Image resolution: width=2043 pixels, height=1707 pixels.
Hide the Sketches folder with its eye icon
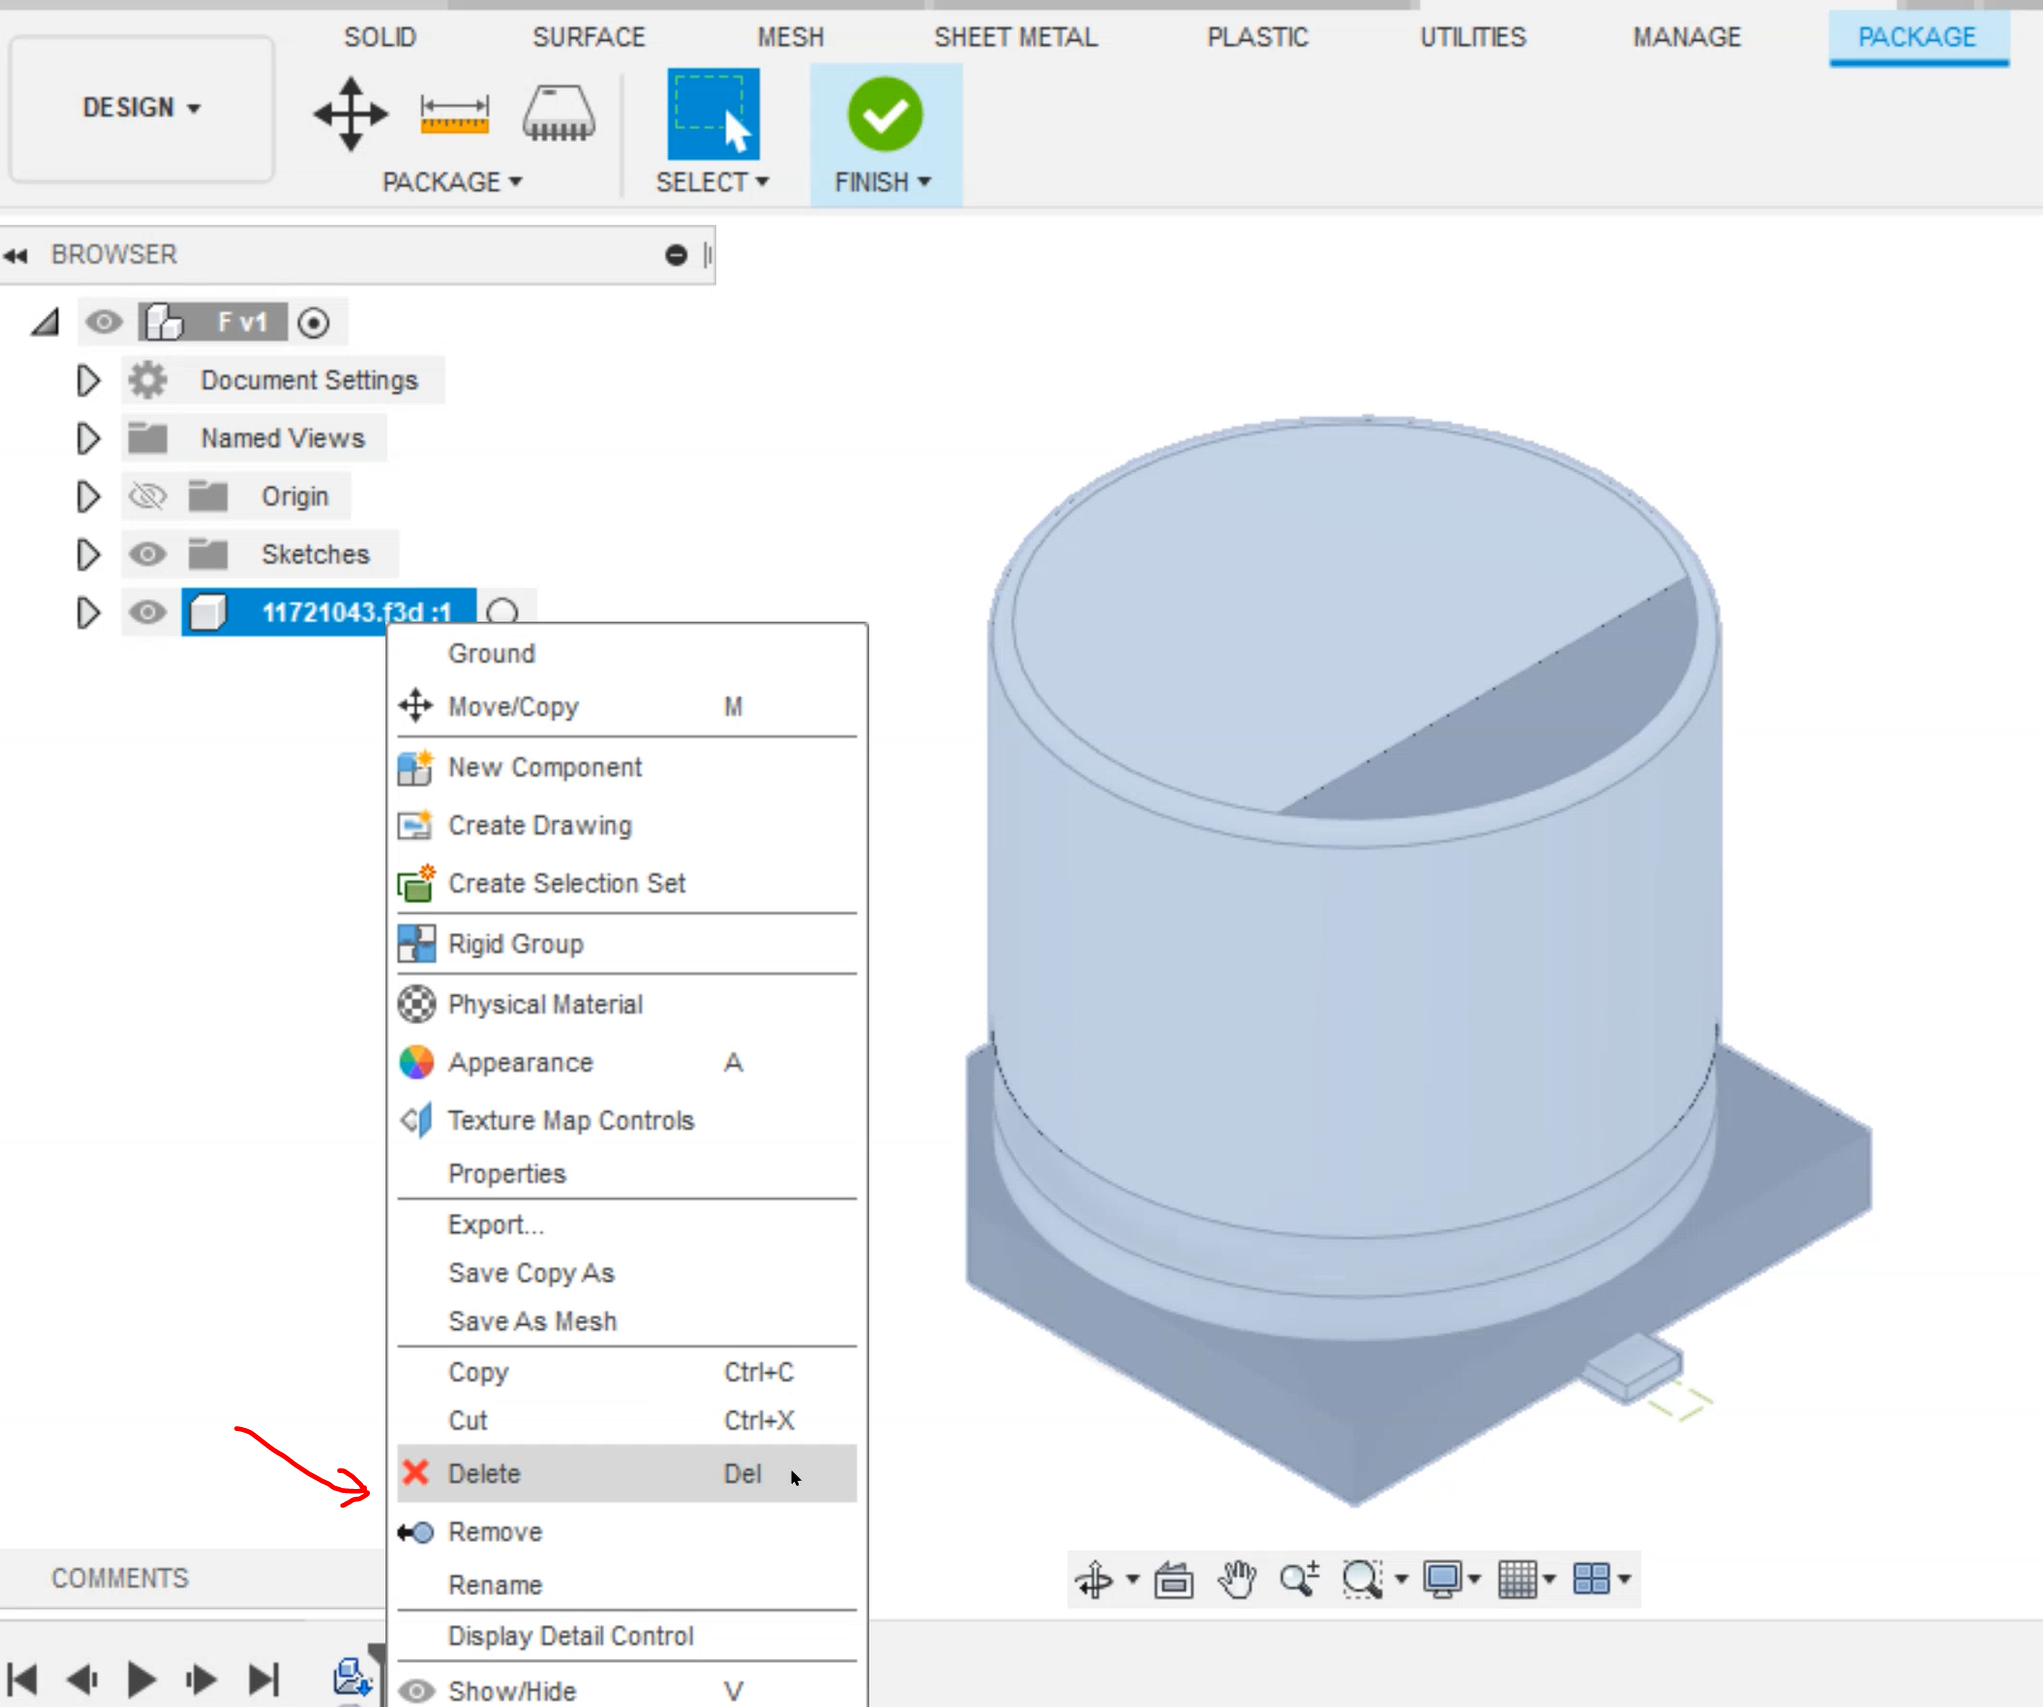click(148, 554)
